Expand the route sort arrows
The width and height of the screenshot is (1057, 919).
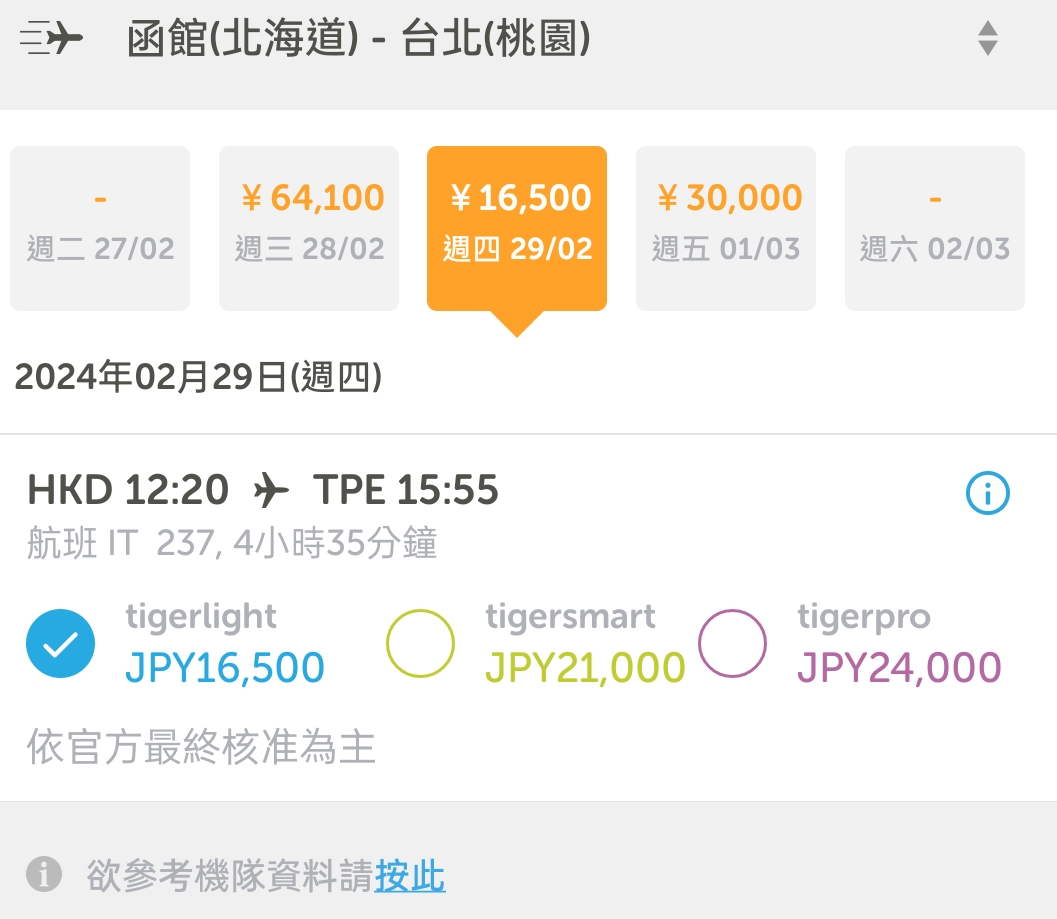click(x=987, y=38)
